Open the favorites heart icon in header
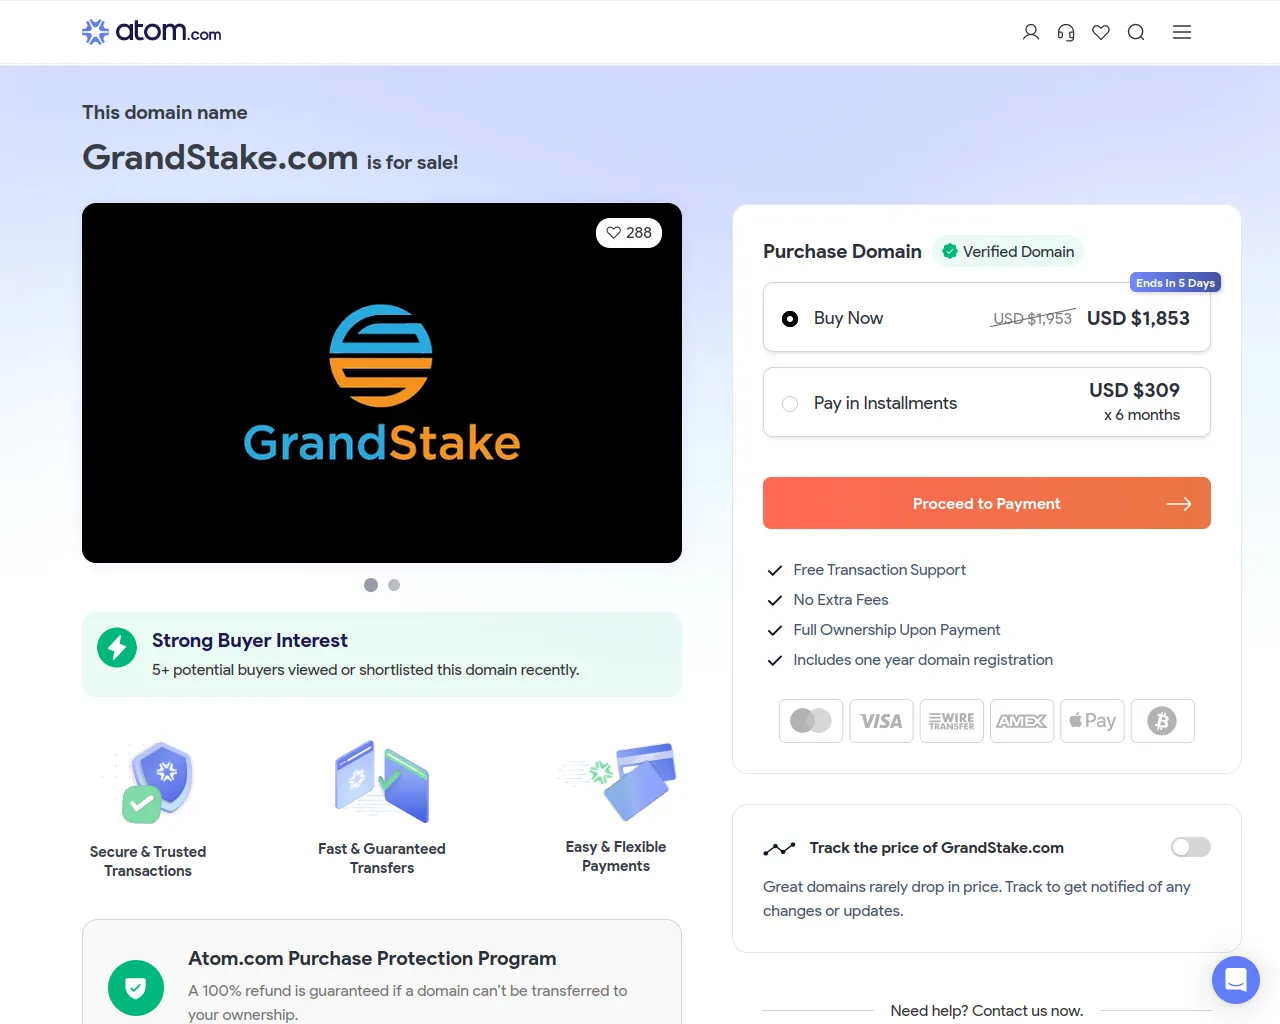1280x1024 pixels. click(1101, 32)
